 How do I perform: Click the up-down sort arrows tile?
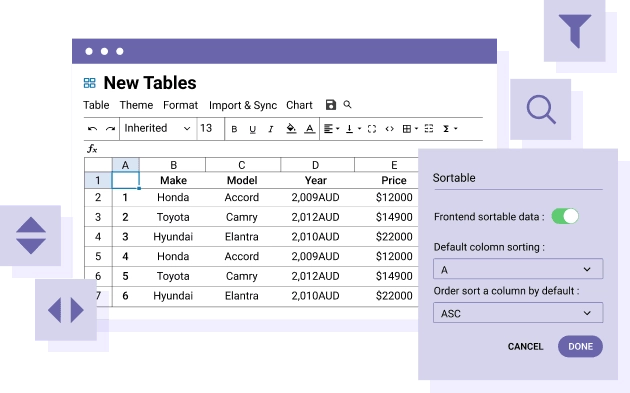(31, 235)
